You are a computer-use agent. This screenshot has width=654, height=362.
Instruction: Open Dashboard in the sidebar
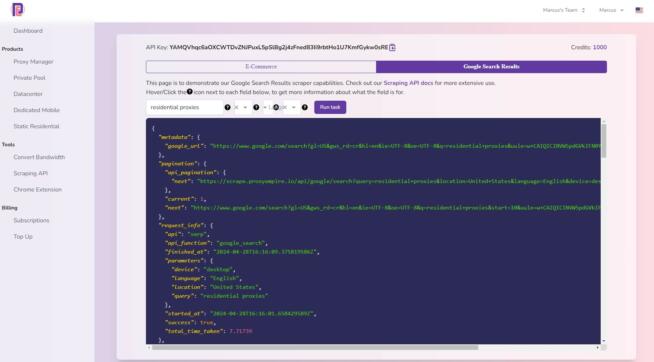pyautogui.click(x=28, y=31)
